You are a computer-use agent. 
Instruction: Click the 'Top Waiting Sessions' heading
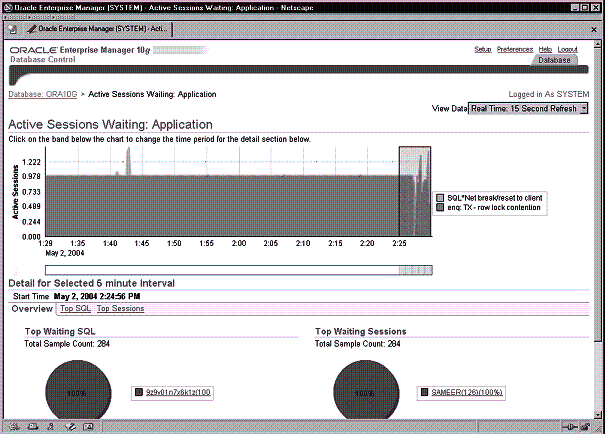361,331
